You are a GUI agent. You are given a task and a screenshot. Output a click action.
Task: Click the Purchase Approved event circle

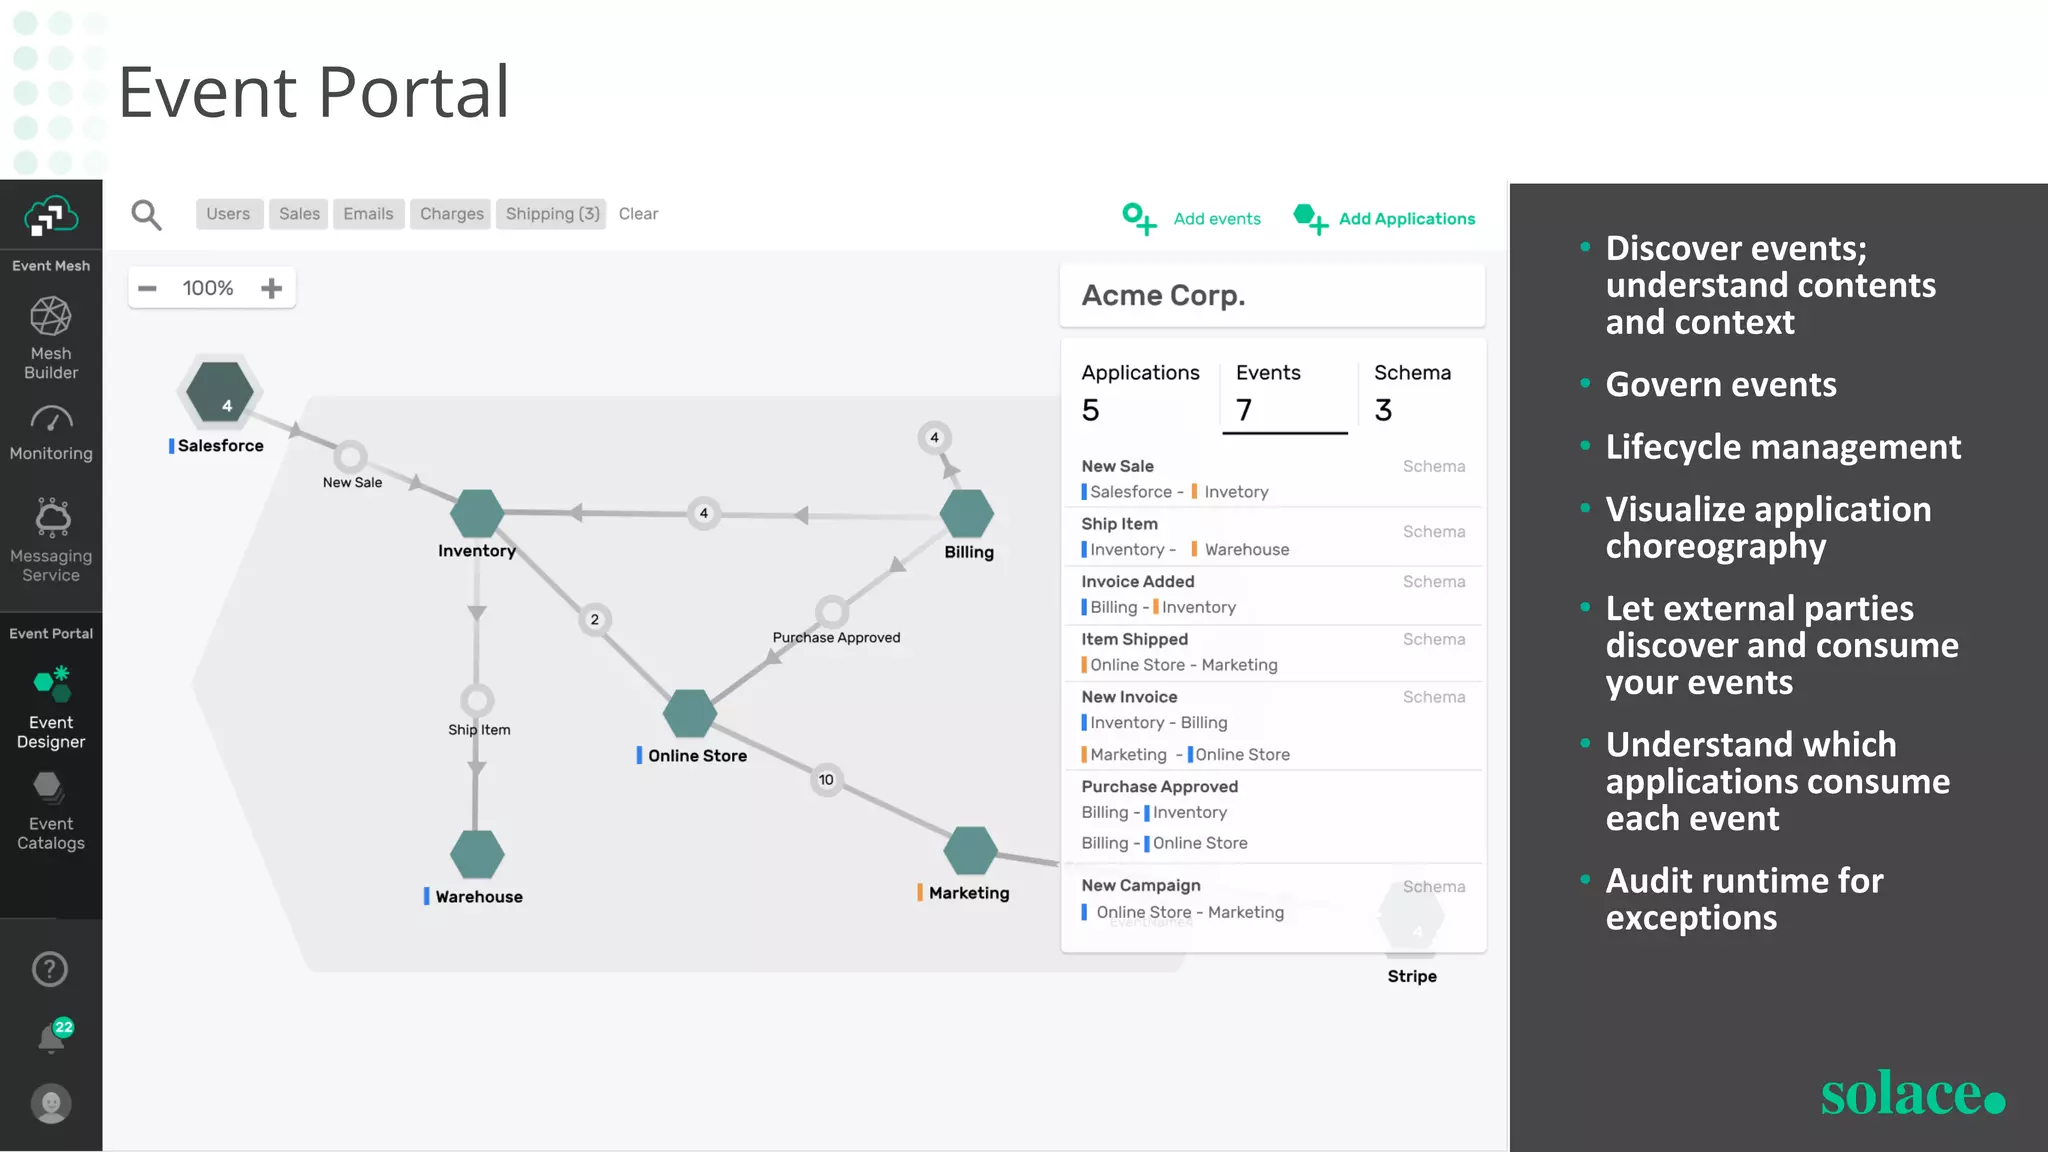832,610
